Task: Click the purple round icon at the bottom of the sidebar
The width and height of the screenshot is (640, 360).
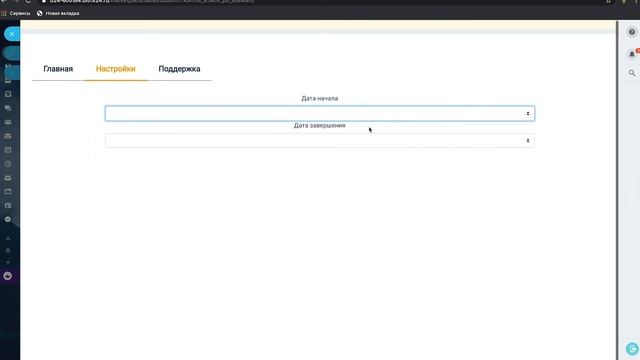Action: point(8,276)
